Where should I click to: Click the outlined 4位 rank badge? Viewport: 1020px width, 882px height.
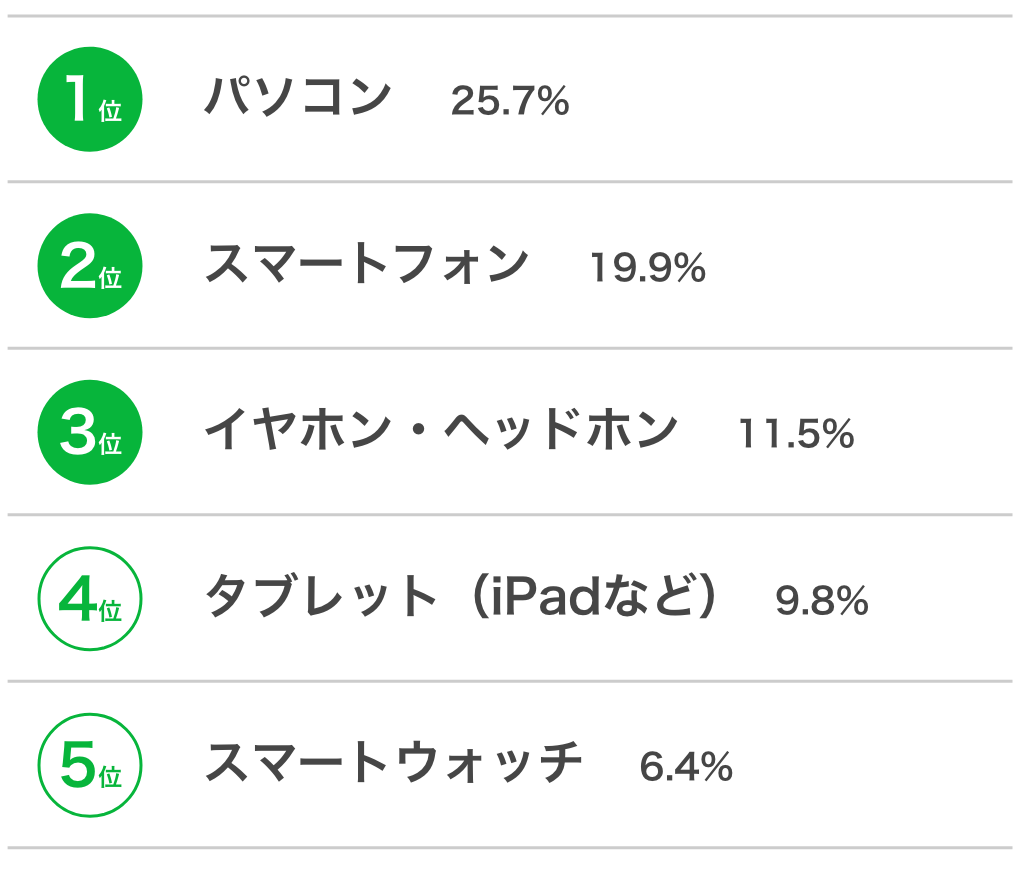point(90,598)
